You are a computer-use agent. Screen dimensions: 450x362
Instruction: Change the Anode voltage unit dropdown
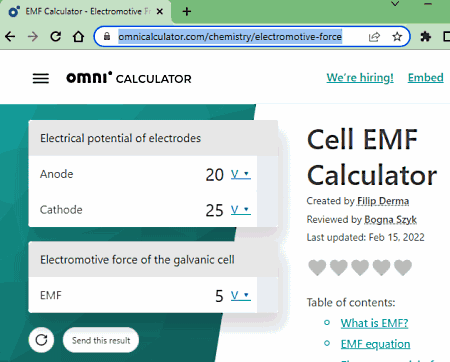click(241, 174)
